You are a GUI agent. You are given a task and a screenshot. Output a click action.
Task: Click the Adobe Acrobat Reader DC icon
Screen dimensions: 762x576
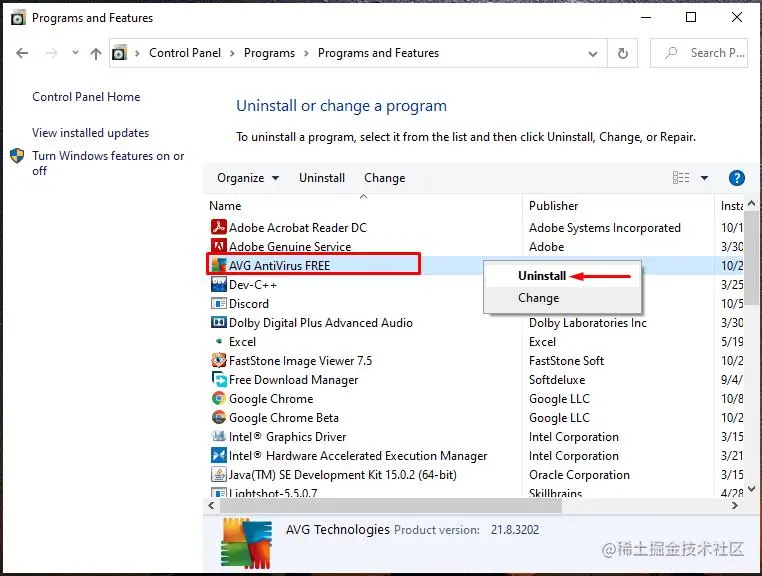click(x=219, y=227)
